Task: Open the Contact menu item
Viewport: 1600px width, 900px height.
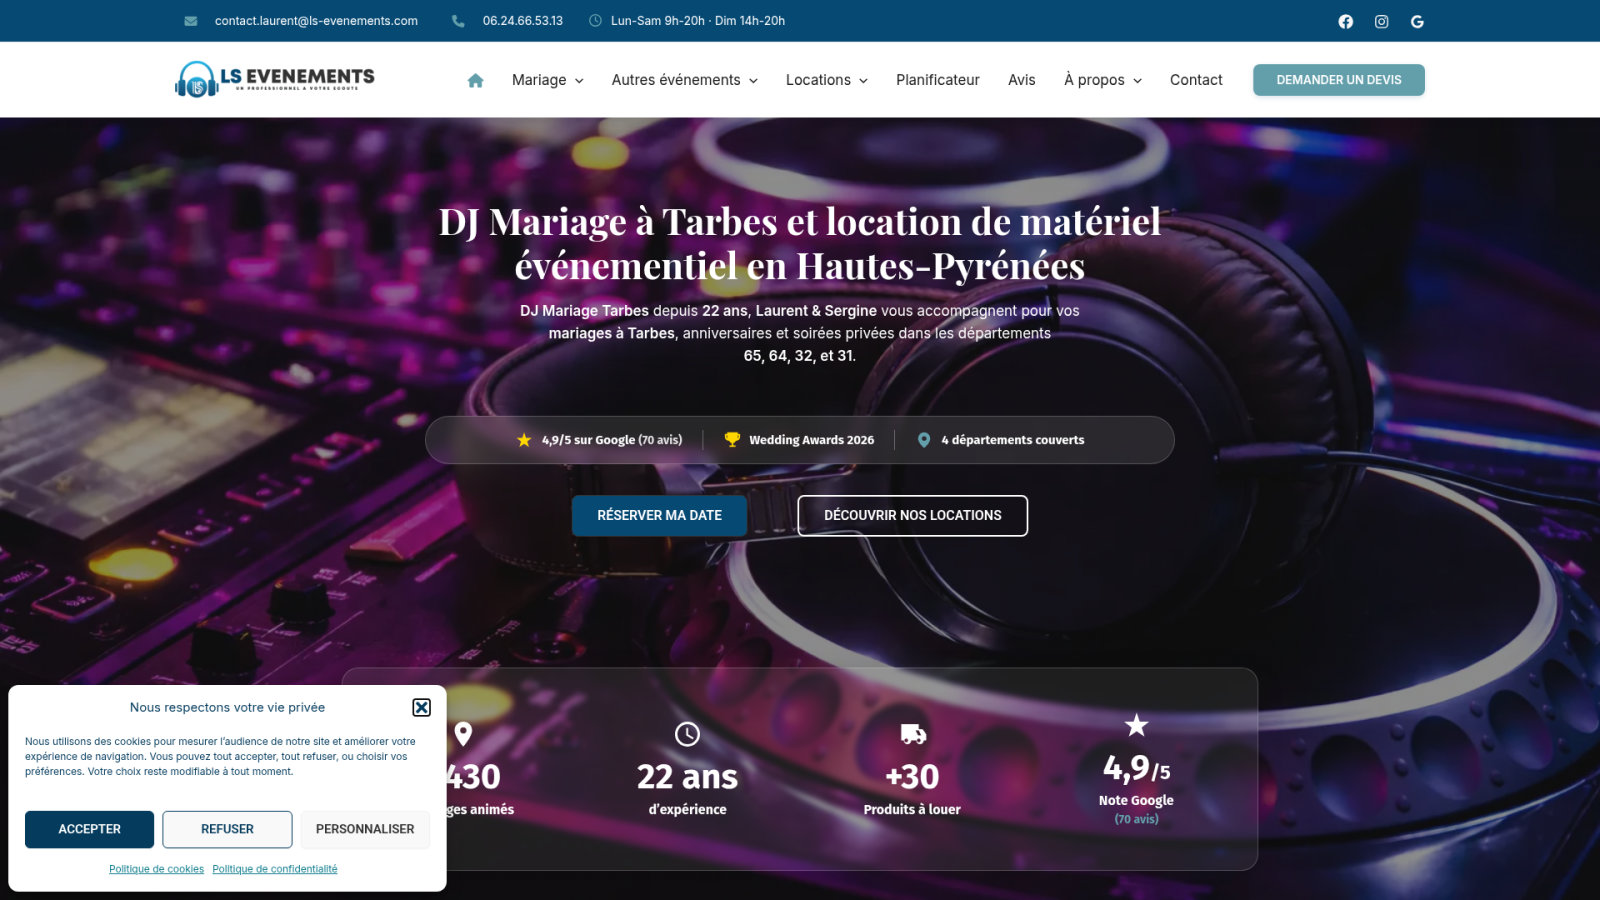Action: tap(1196, 80)
